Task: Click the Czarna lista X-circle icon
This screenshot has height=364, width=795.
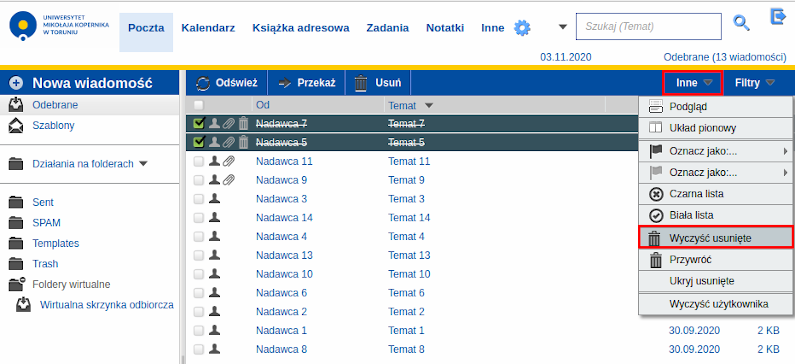Action: click(x=656, y=194)
